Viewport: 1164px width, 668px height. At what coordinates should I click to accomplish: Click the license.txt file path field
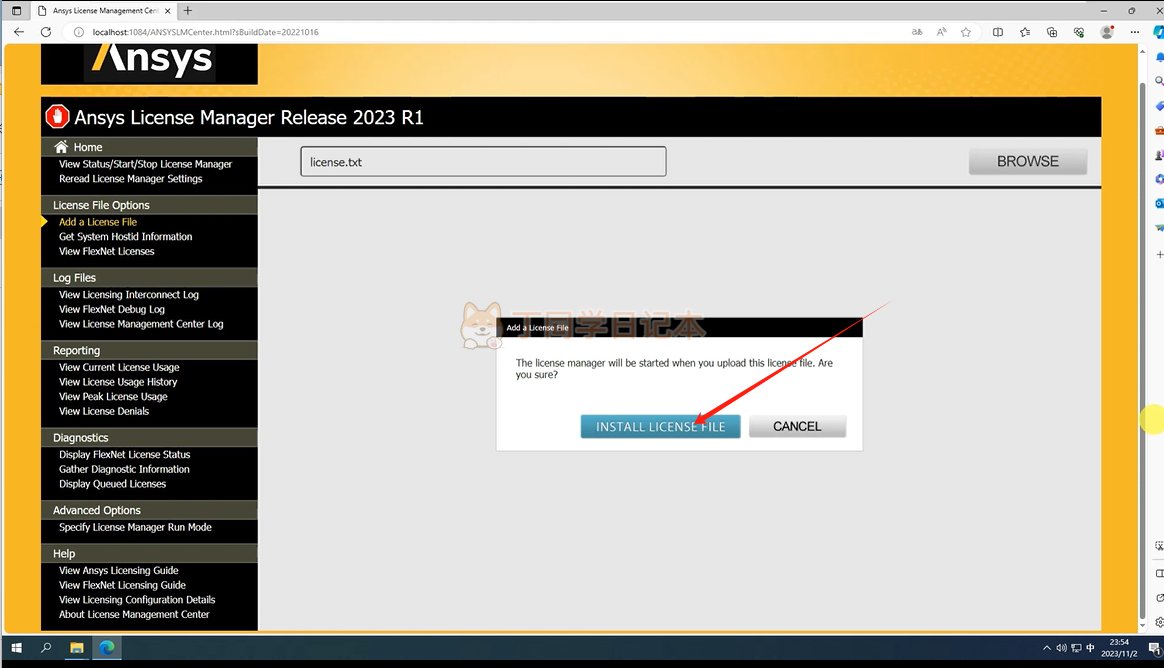coord(483,162)
